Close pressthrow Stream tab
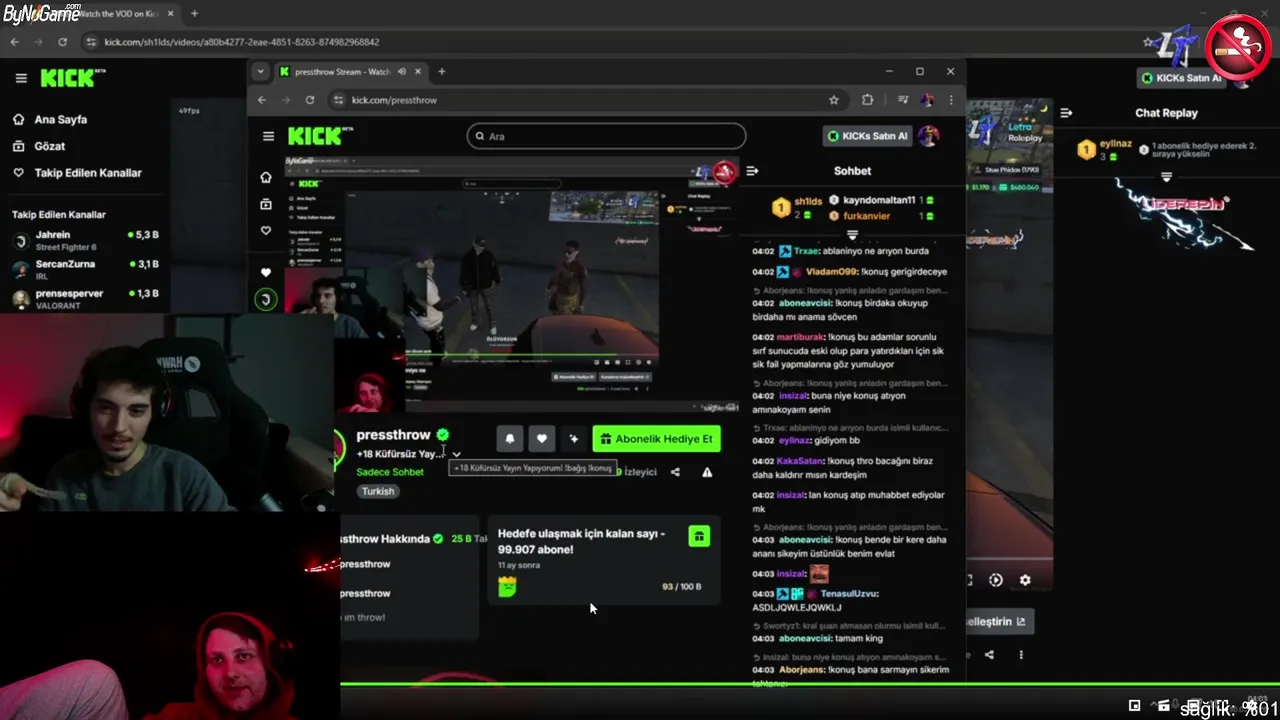This screenshot has width=1280, height=720. coord(418,72)
